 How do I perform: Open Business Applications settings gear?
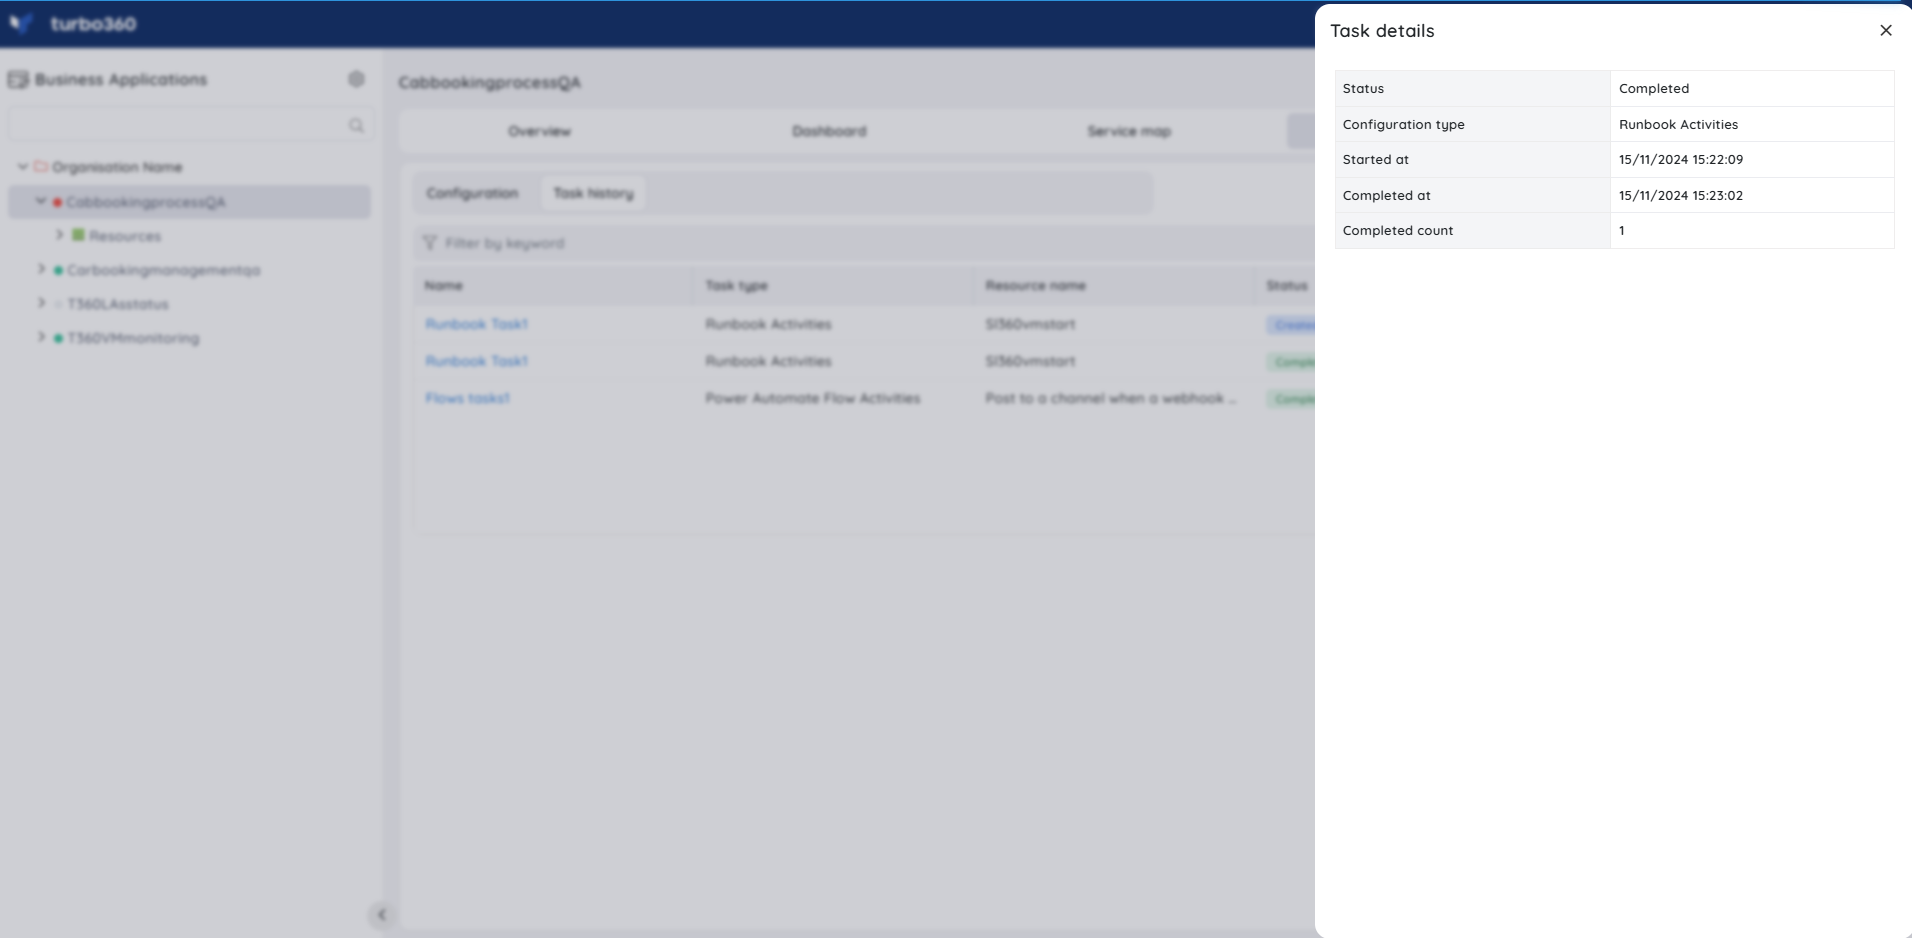point(356,79)
